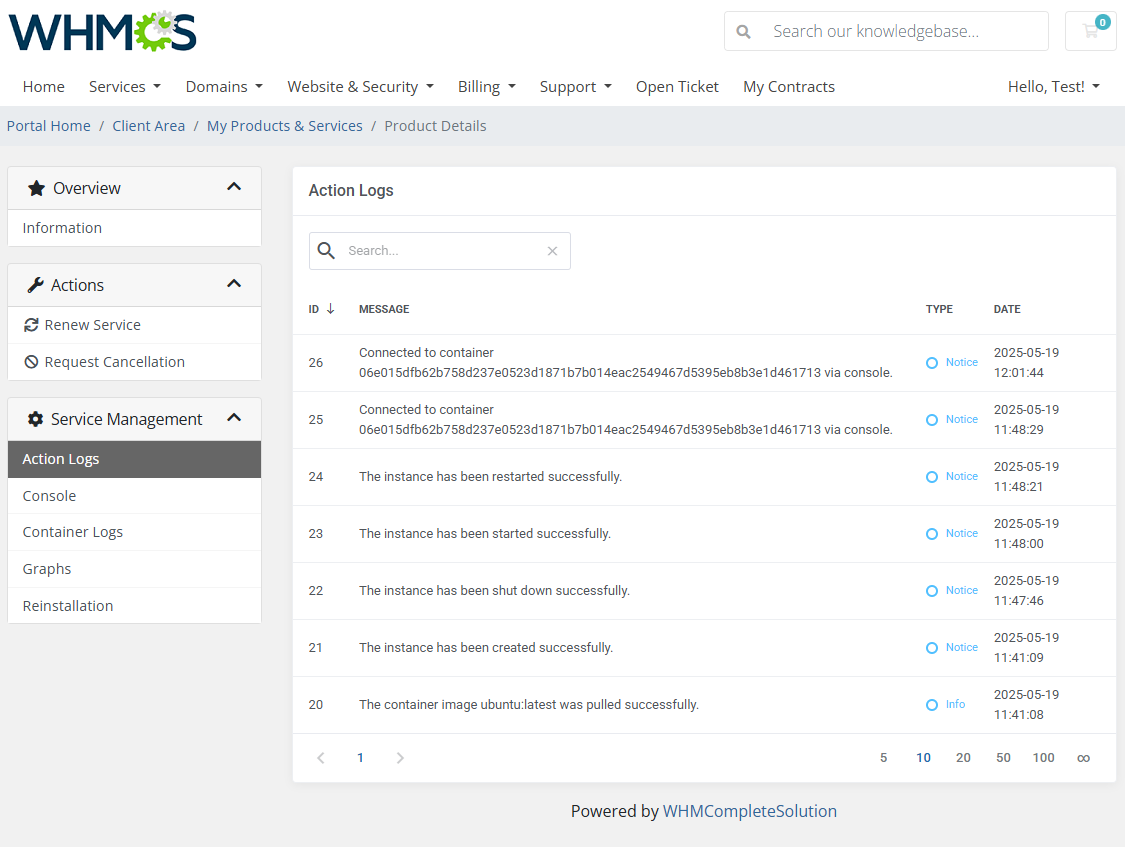Click the Action Logs search magnifier icon
Image resolution: width=1125 pixels, height=847 pixels.
pos(326,250)
